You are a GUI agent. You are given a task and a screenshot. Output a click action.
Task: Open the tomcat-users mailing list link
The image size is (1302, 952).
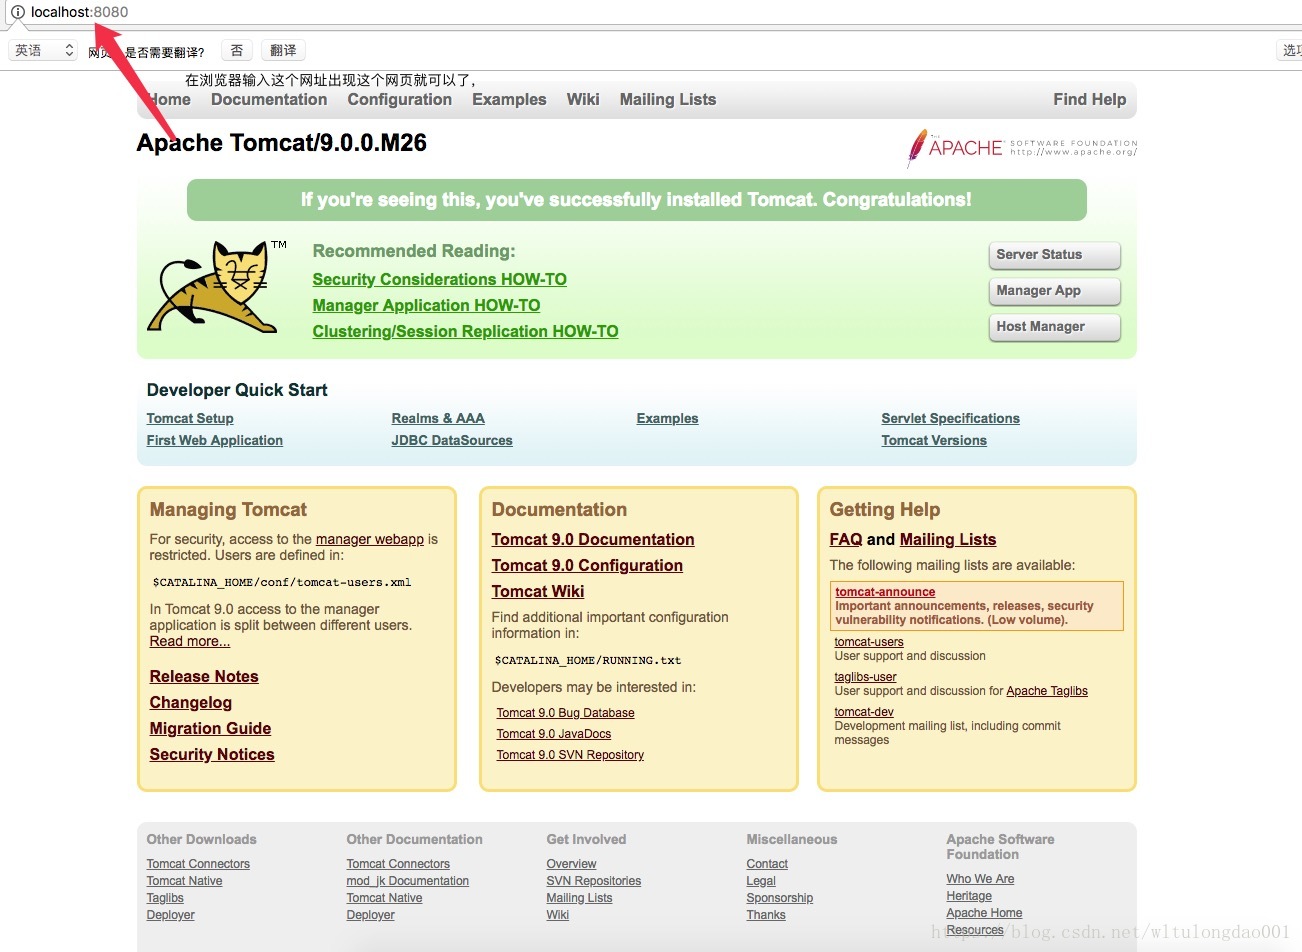[x=869, y=642]
